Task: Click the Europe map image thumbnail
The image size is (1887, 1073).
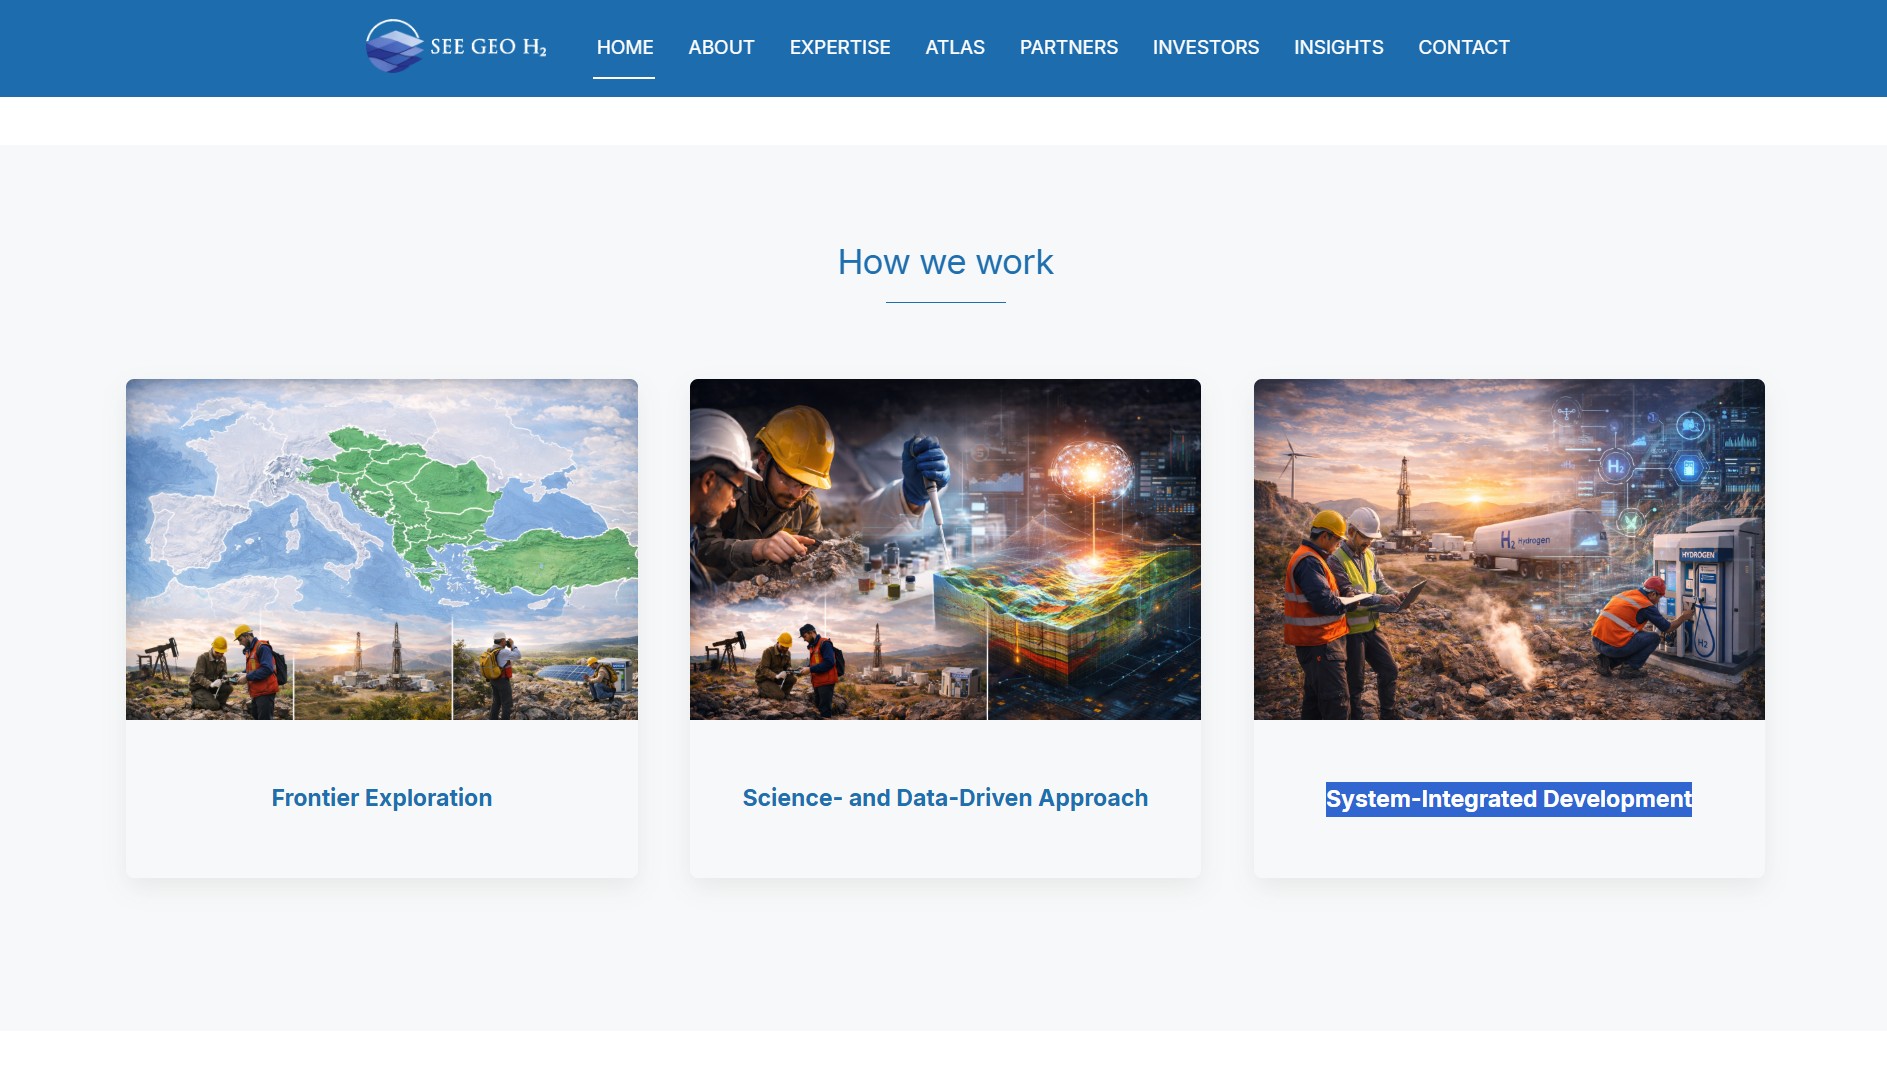Action: coord(381,549)
